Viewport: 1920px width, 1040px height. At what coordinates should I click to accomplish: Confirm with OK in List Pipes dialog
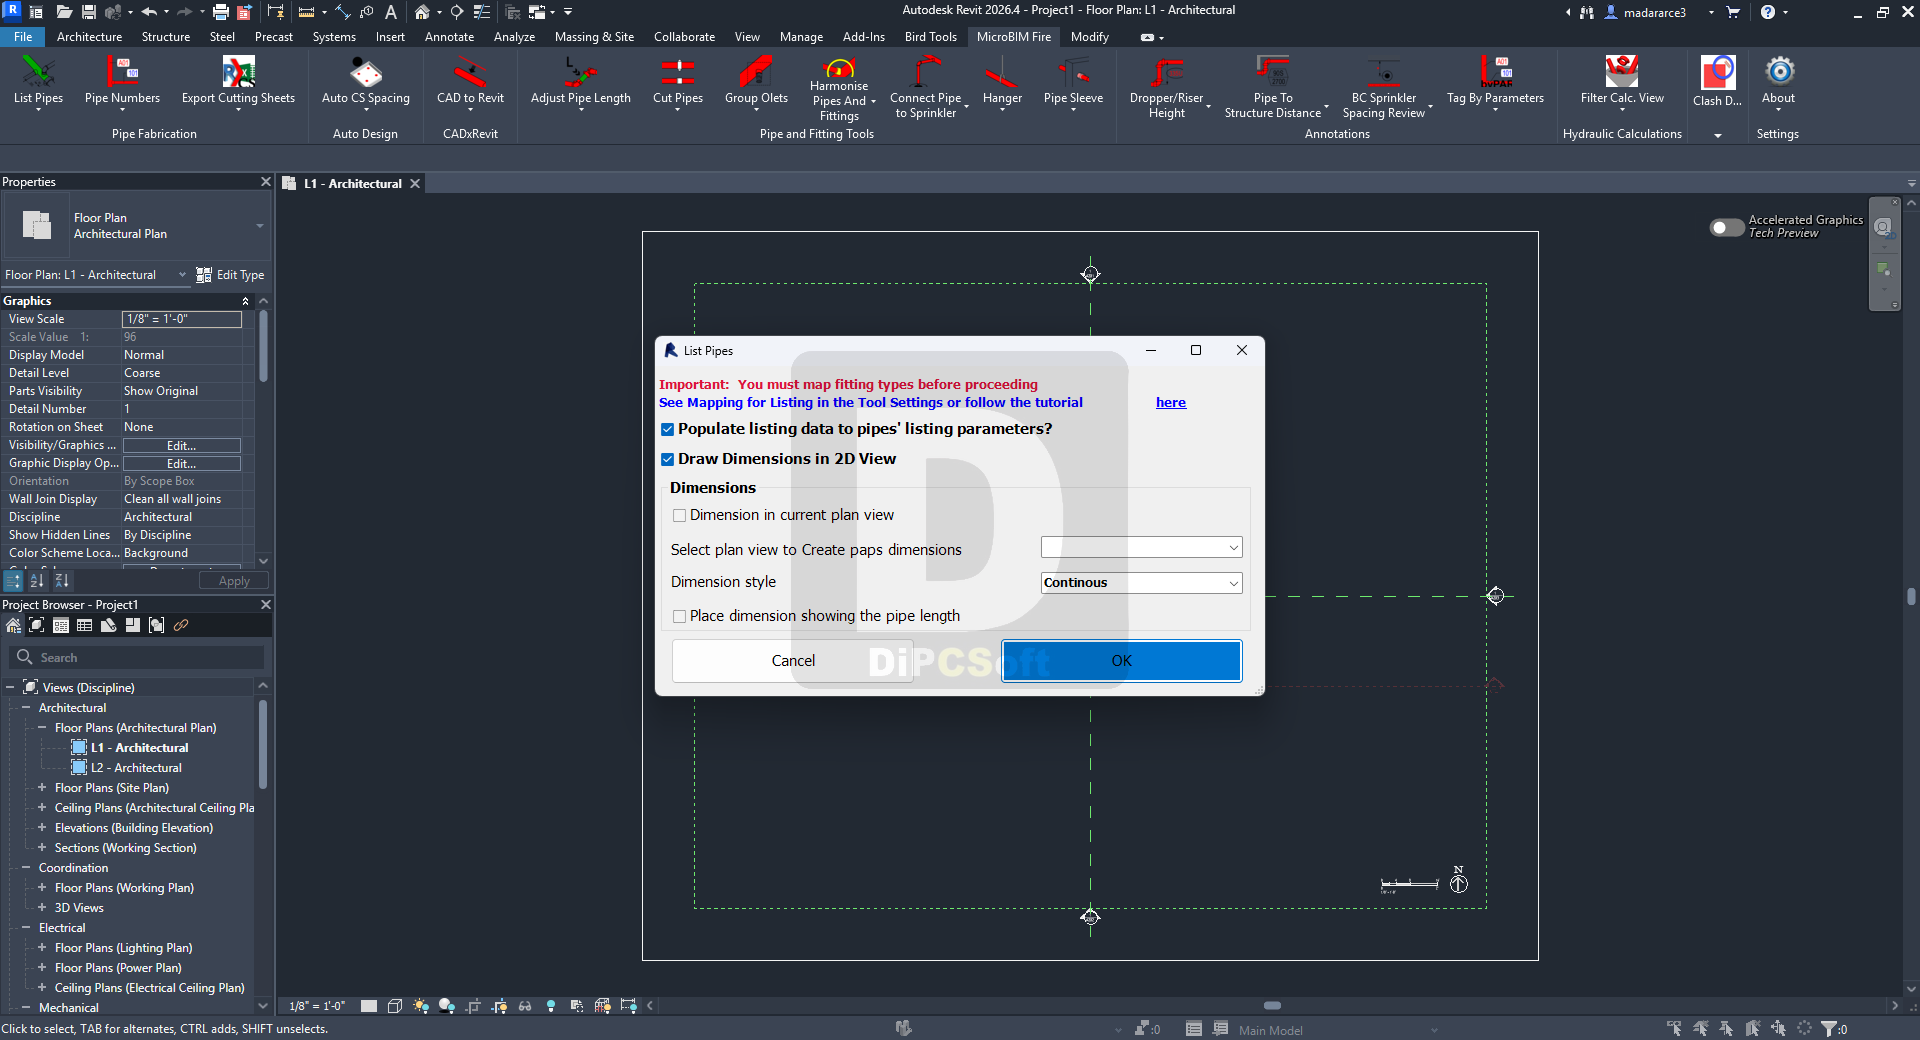(x=1122, y=661)
